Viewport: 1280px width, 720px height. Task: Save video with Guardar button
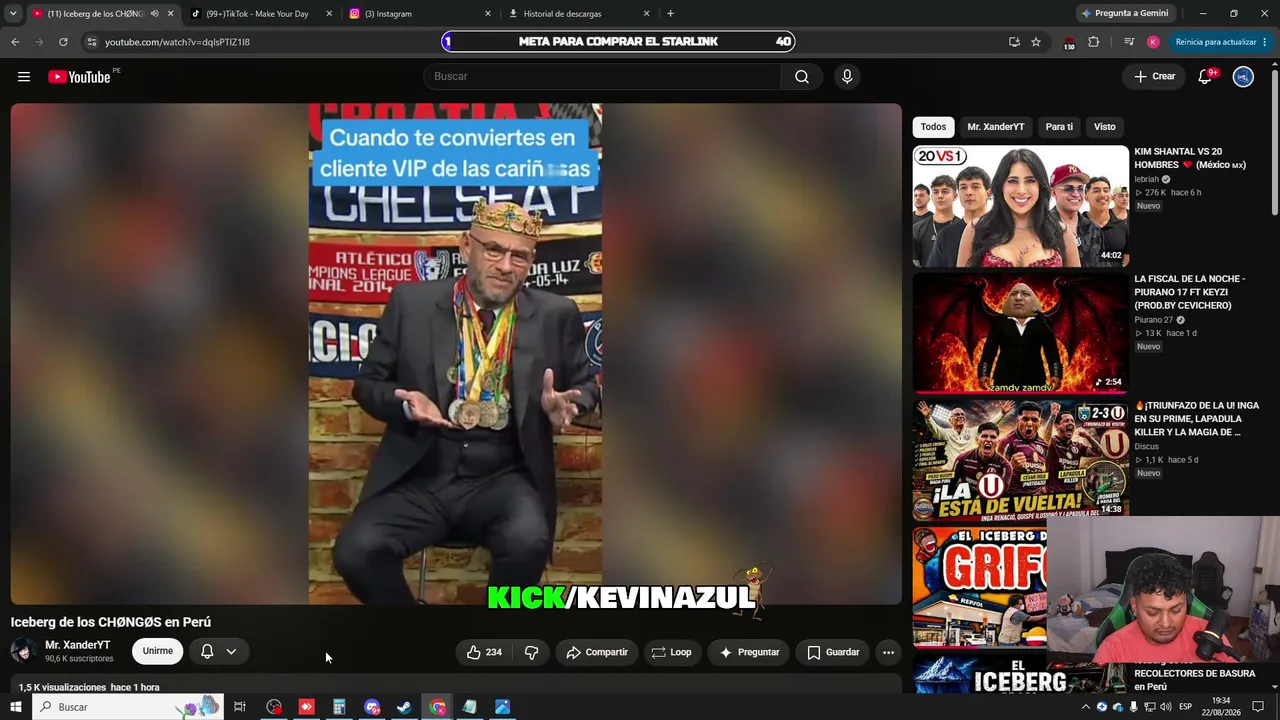[x=833, y=652]
